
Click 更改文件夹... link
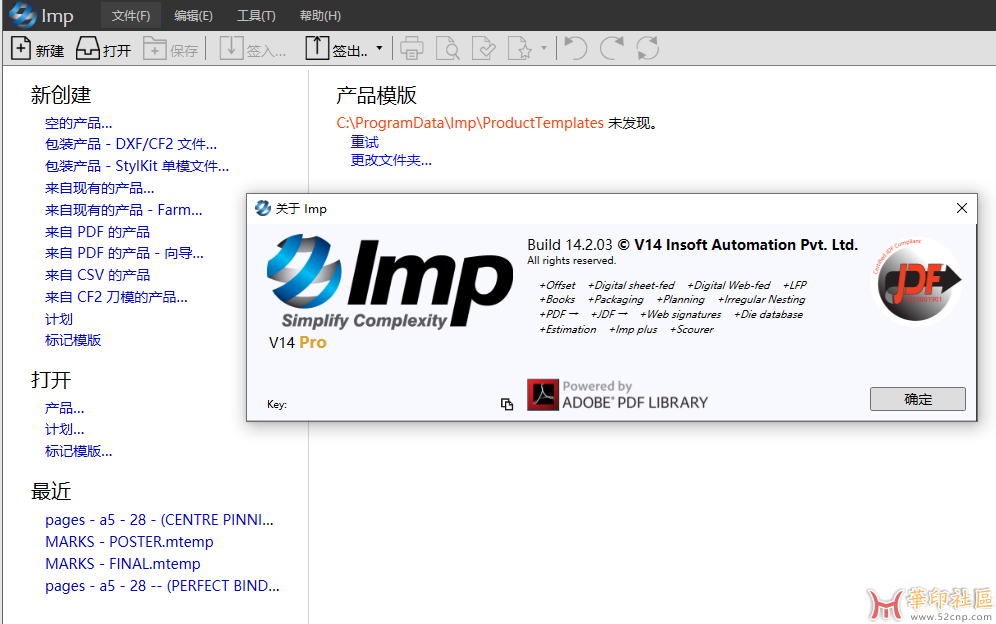pos(391,160)
